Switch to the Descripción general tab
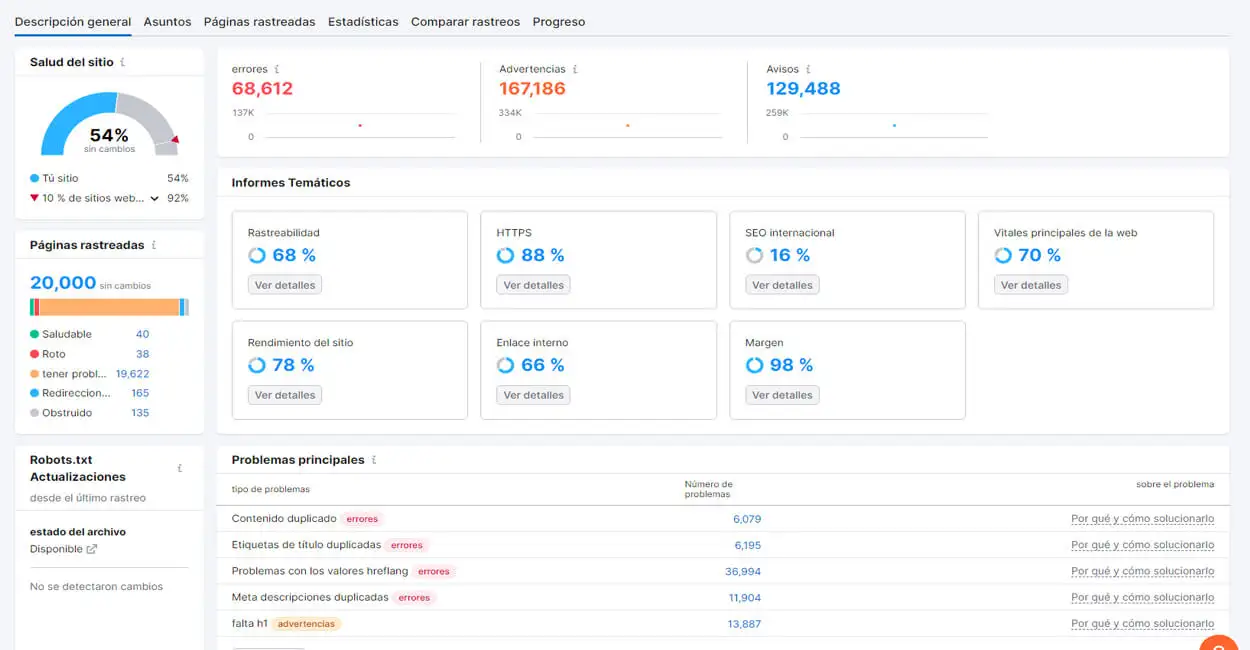This screenshot has width=1250, height=650. 73,21
